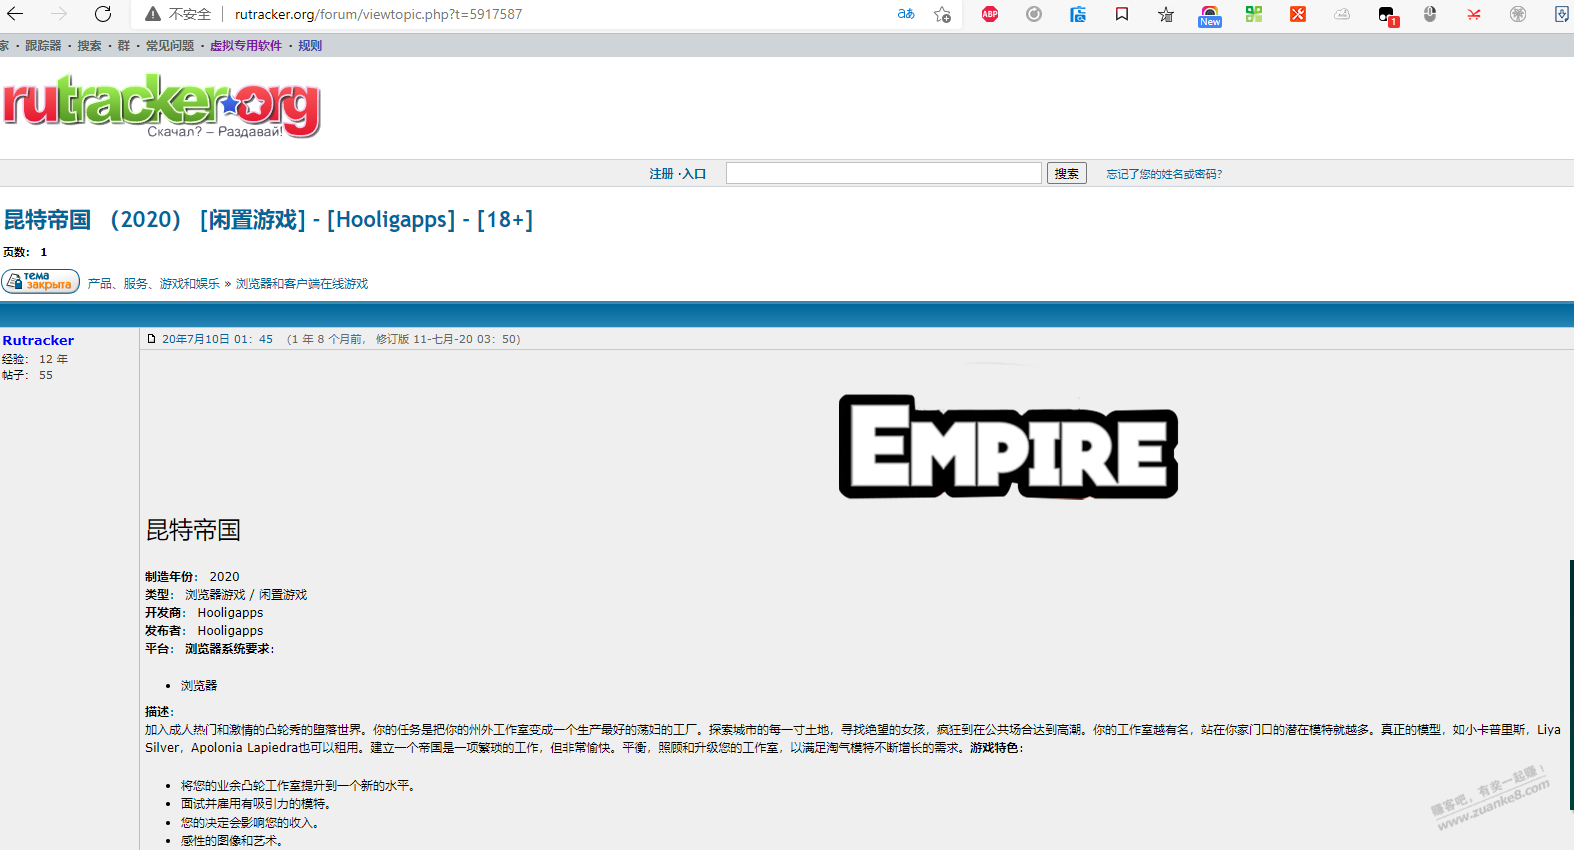Image resolution: width=1574 pixels, height=850 pixels.
Task: Click the 入口 login link
Action: coord(695,174)
